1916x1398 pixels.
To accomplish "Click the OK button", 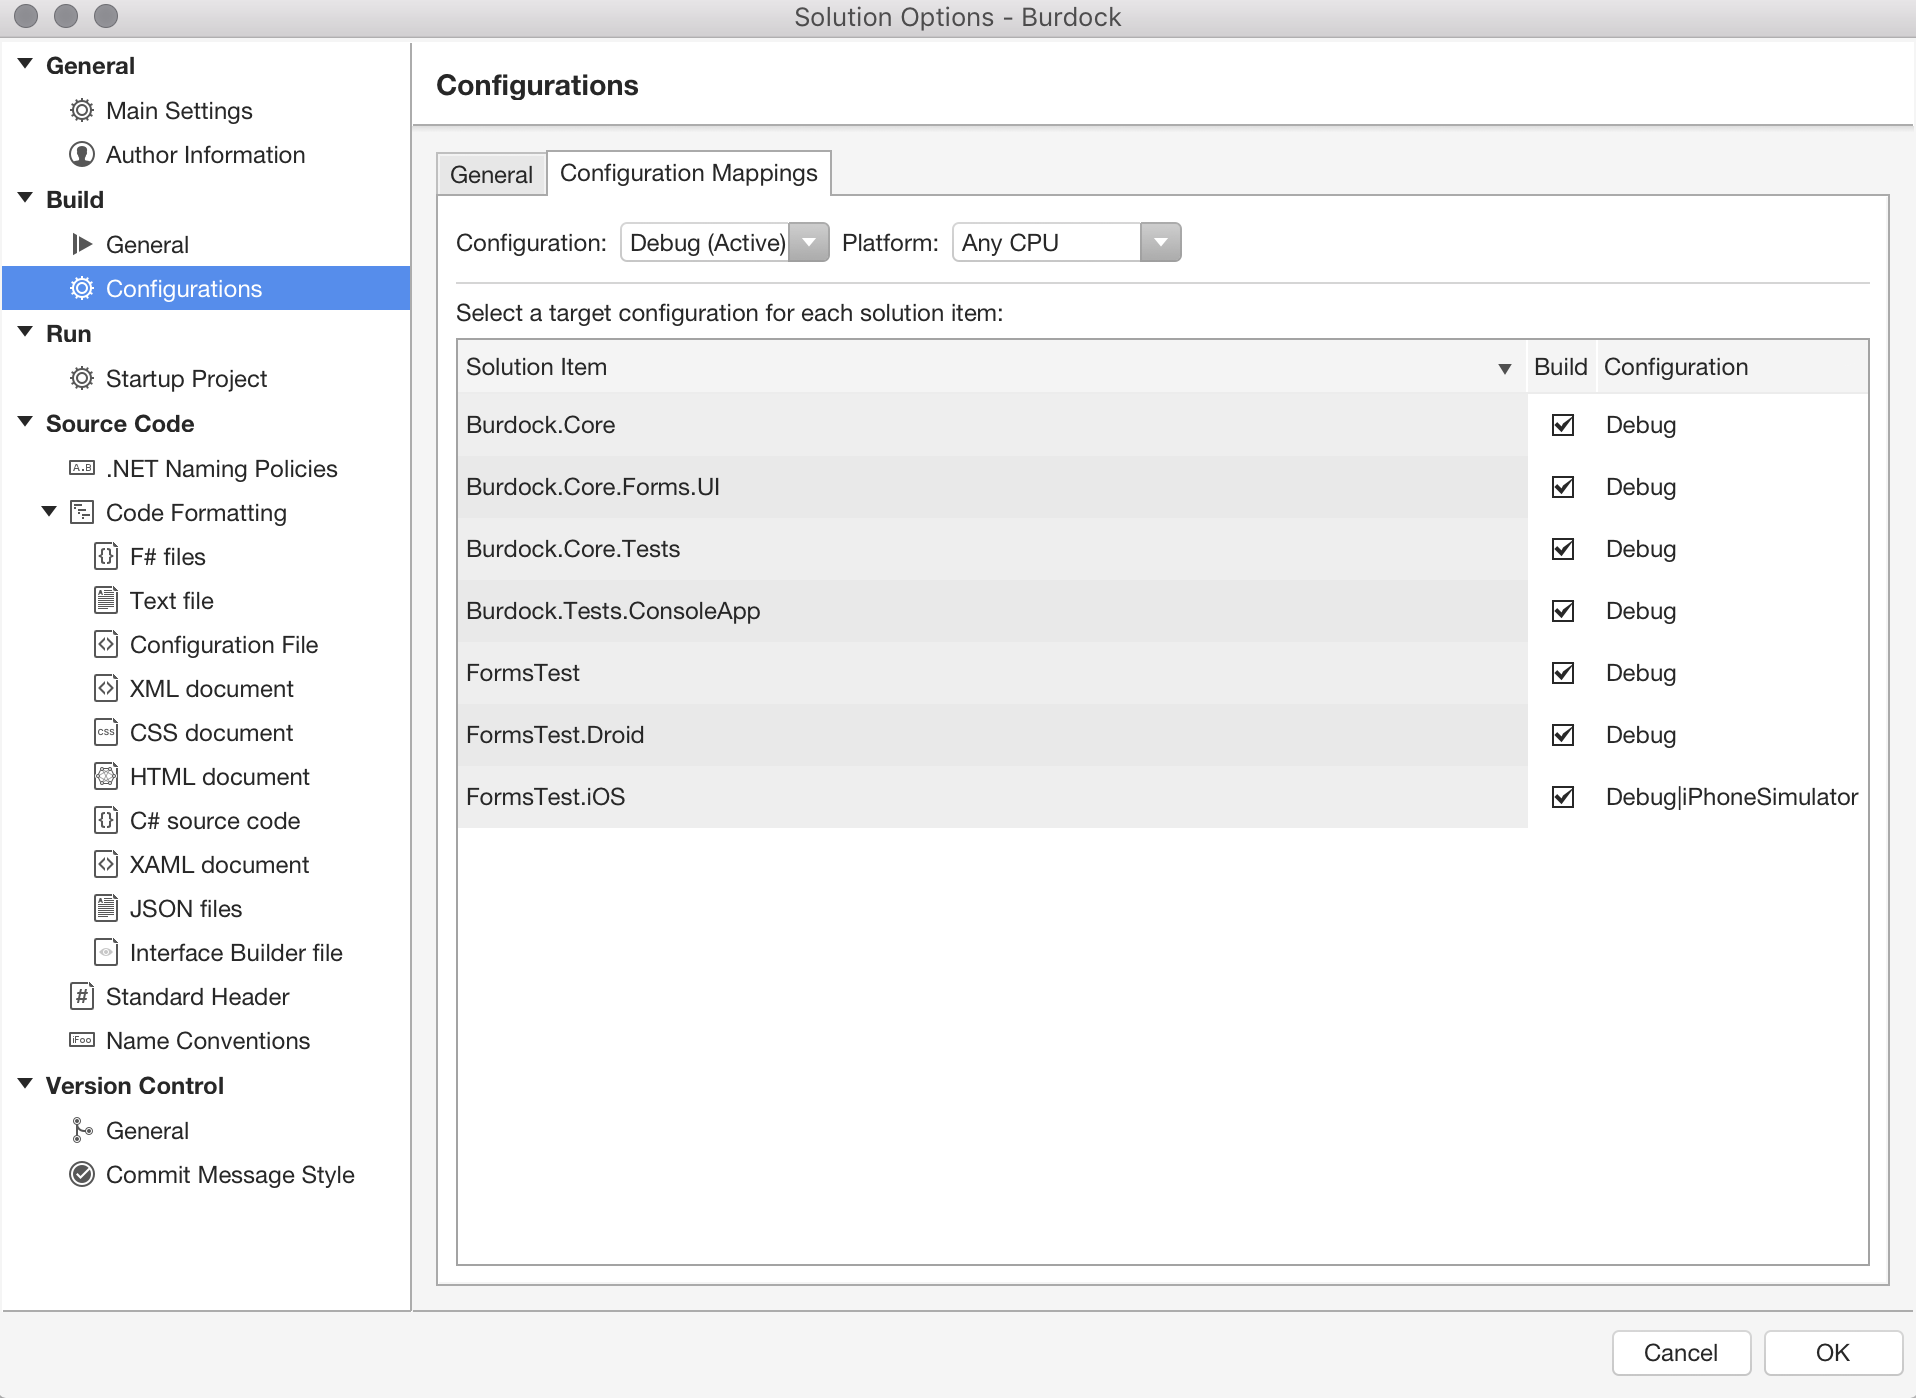I will [1832, 1352].
